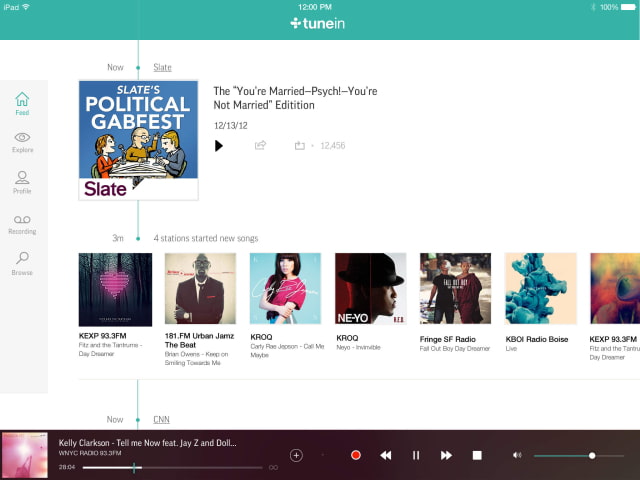Select KEXP 93.3FM pink heart album

pos(115,289)
